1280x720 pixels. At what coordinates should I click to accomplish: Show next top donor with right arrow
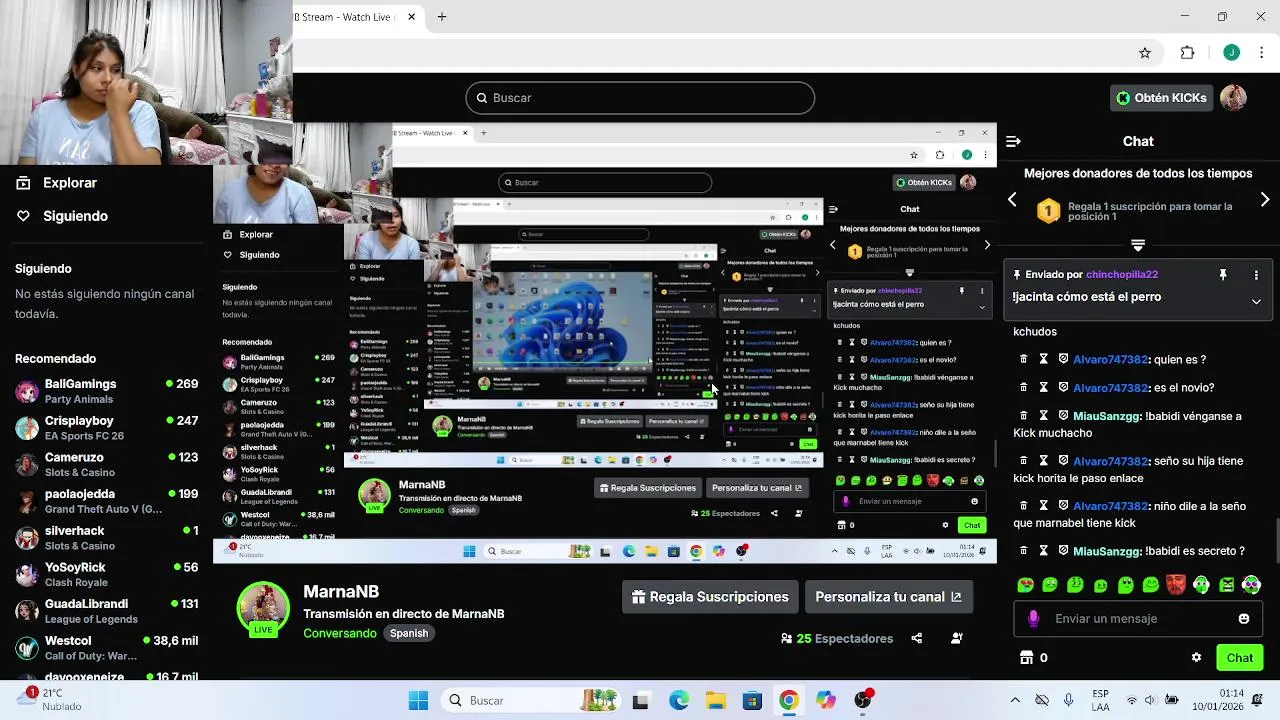(1265, 200)
